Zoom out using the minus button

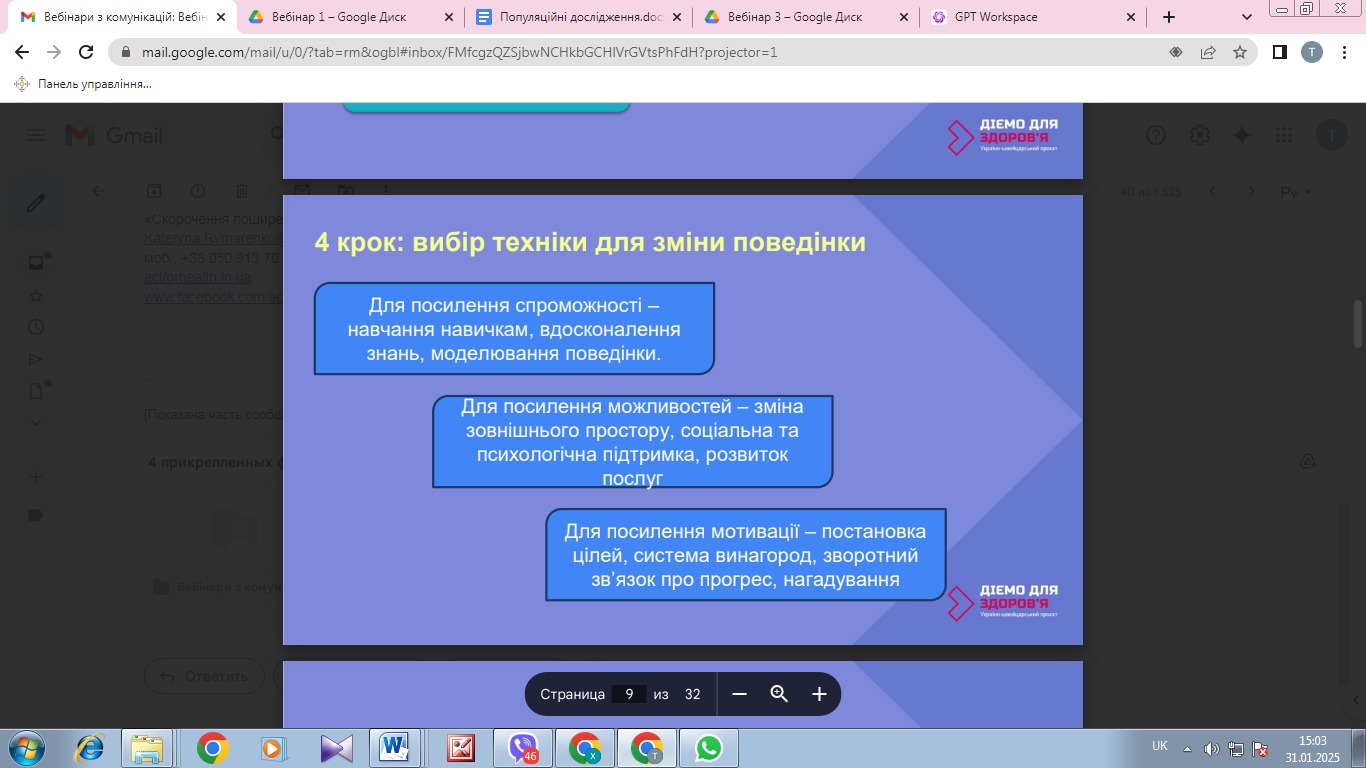(x=740, y=694)
